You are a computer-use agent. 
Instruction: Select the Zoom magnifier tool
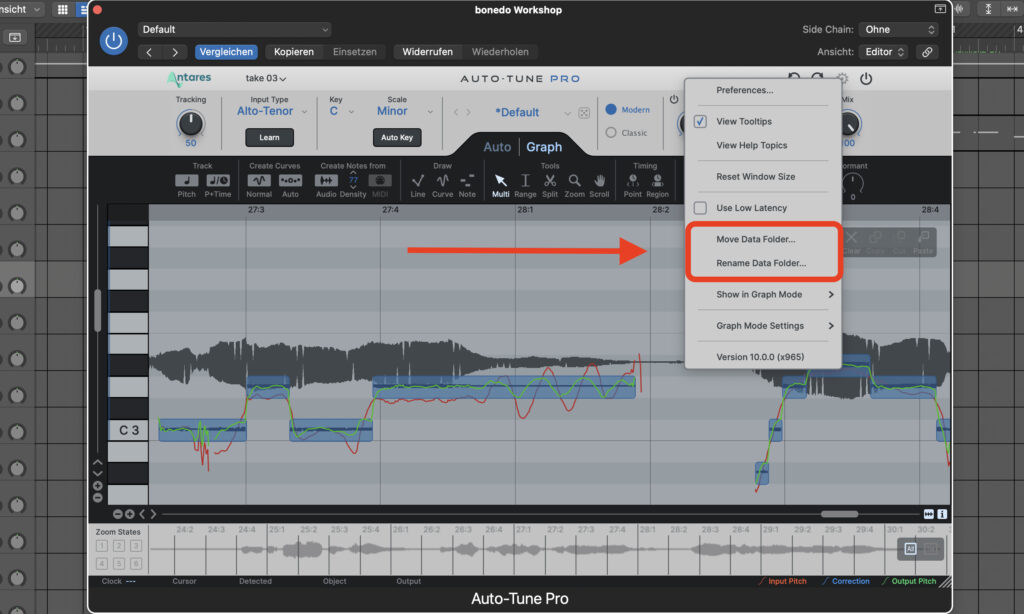point(575,180)
